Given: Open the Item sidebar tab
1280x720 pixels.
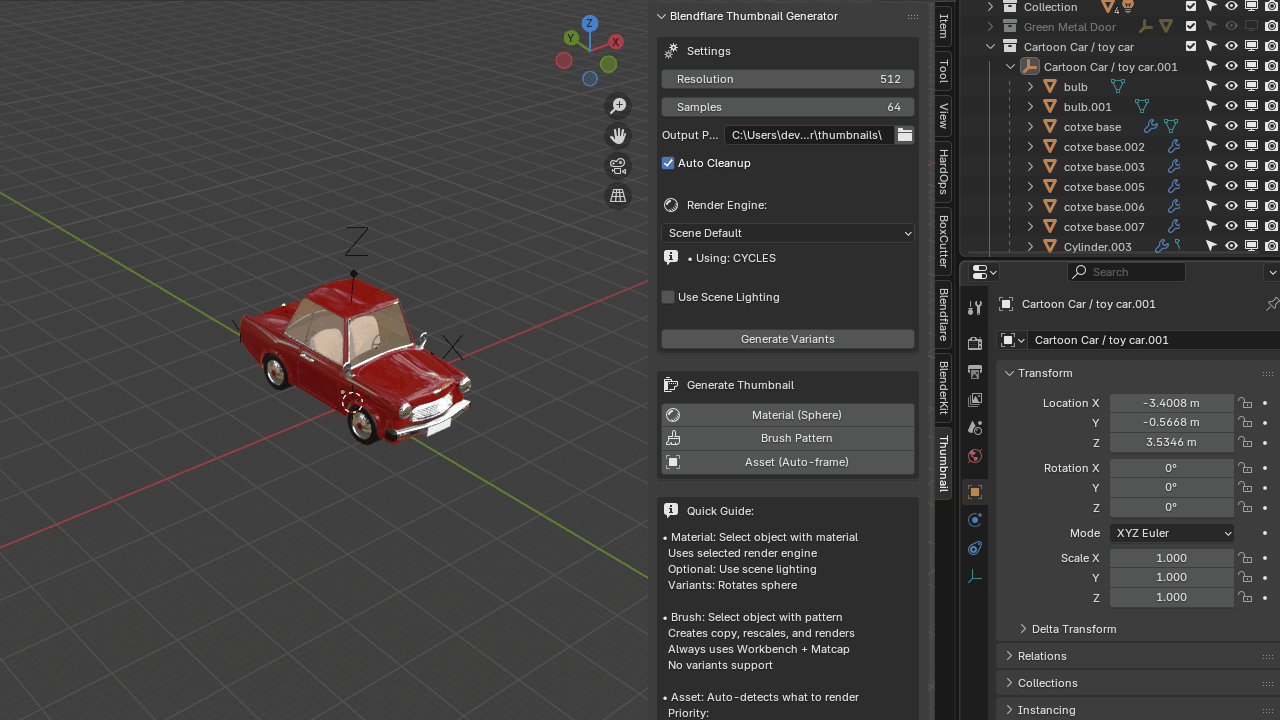Looking at the screenshot, I should tap(941, 28).
